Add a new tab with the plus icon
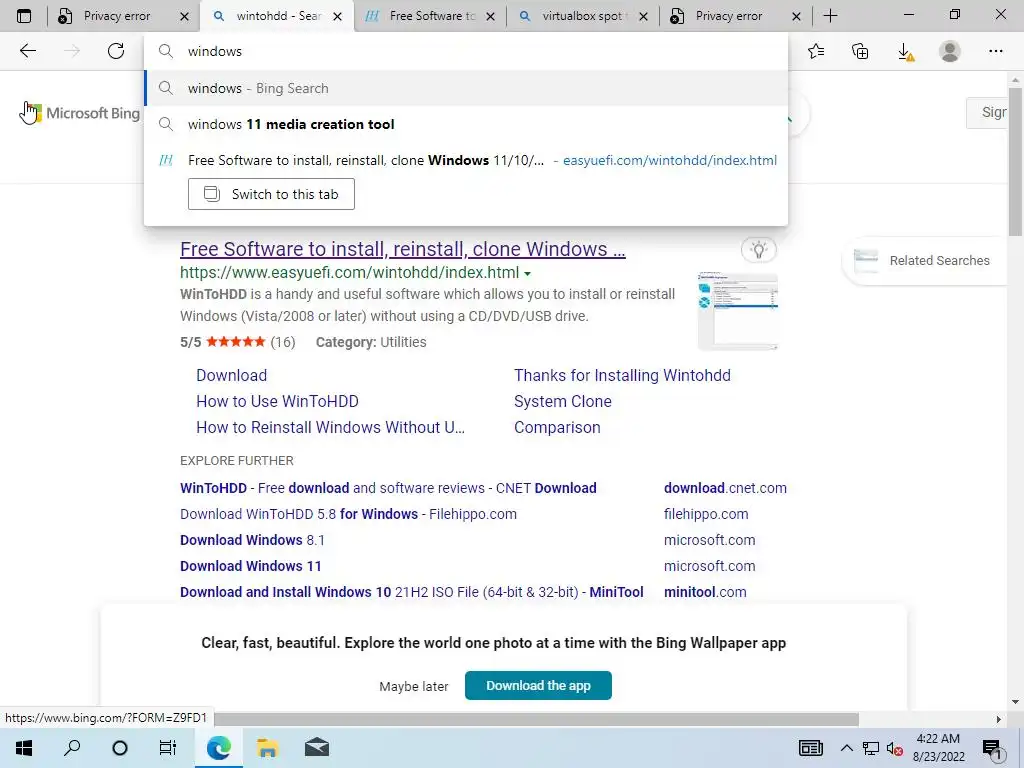Screen dimensions: 1024x768 830,16
